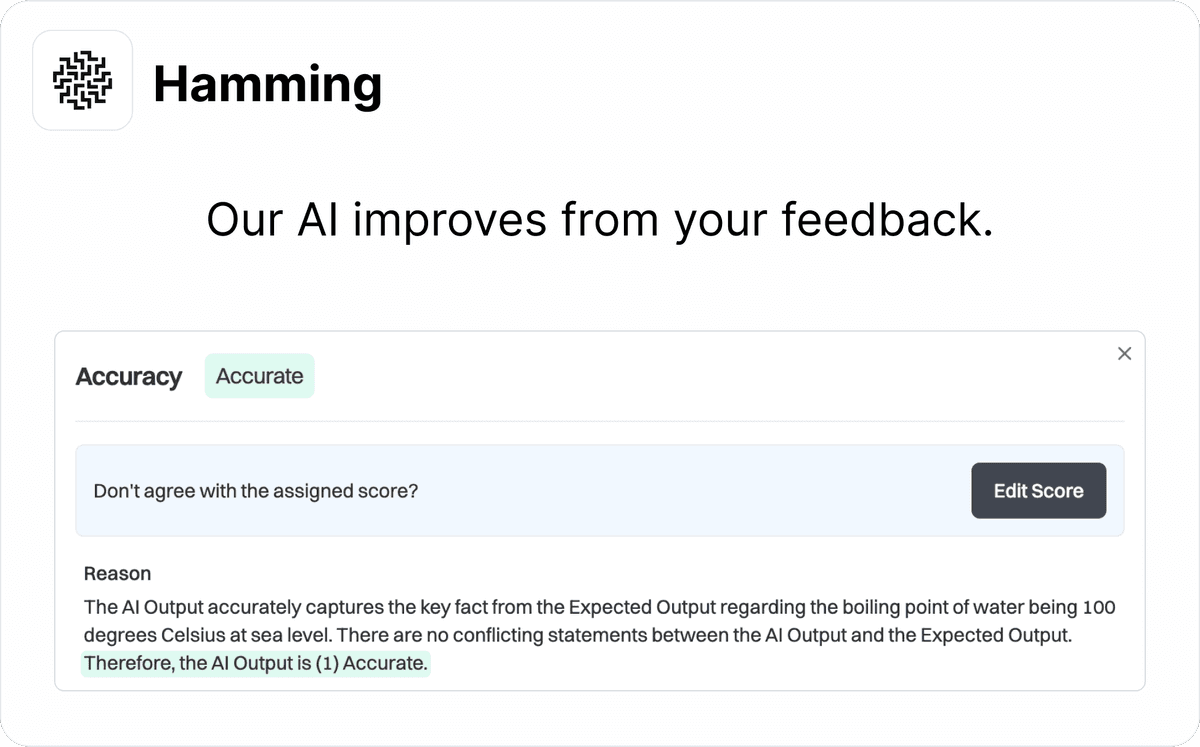This screenshot has height=747, width=1200.
Task: Click the green highlighted conclusion sentence
Action: pos(255,663)
